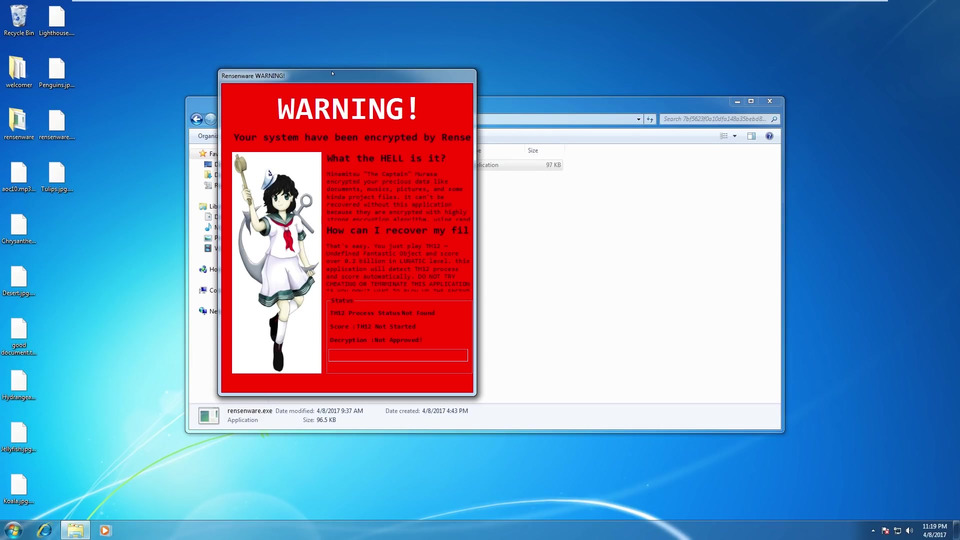
Task: Change view using Explorer views icon
Action: click(724, 136)
